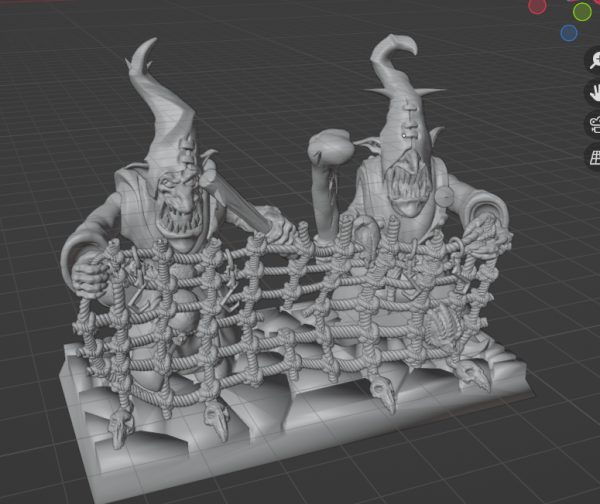
Task: Click the blue Z-axis gizmo circle
Action: (569, 33)
